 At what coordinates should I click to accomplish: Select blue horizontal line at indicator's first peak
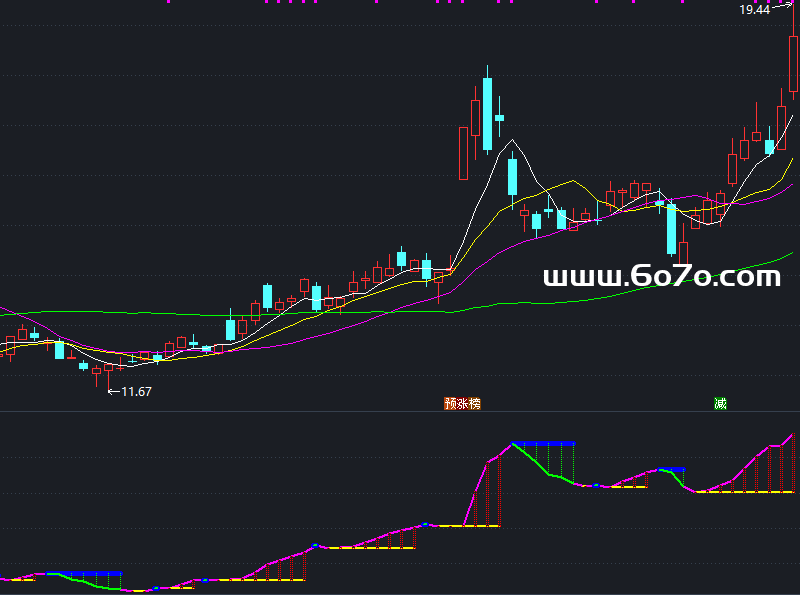[543, 443]
